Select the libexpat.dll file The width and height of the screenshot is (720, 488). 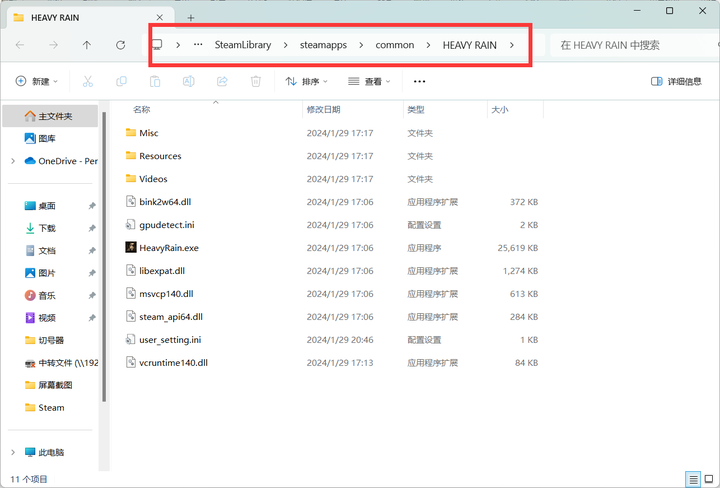coord(333,270)
